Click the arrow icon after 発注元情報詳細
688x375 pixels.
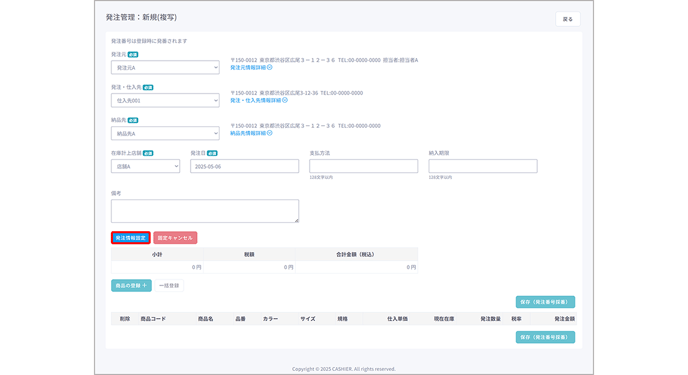(269, 68)
